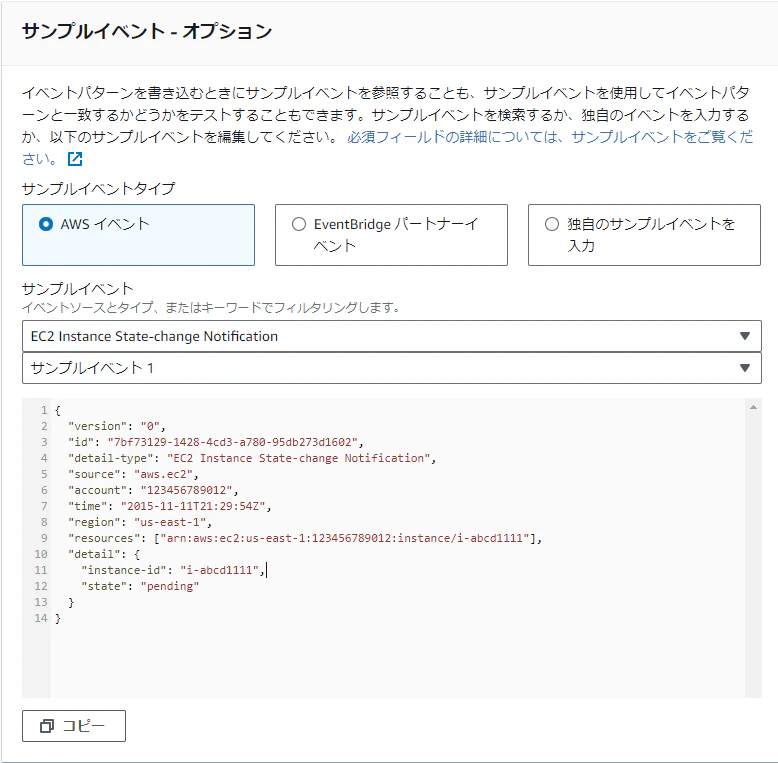Click the サンプルイベント - オプション heading
The height and width of the screenshot is (763, 778).
pos(147,31)
